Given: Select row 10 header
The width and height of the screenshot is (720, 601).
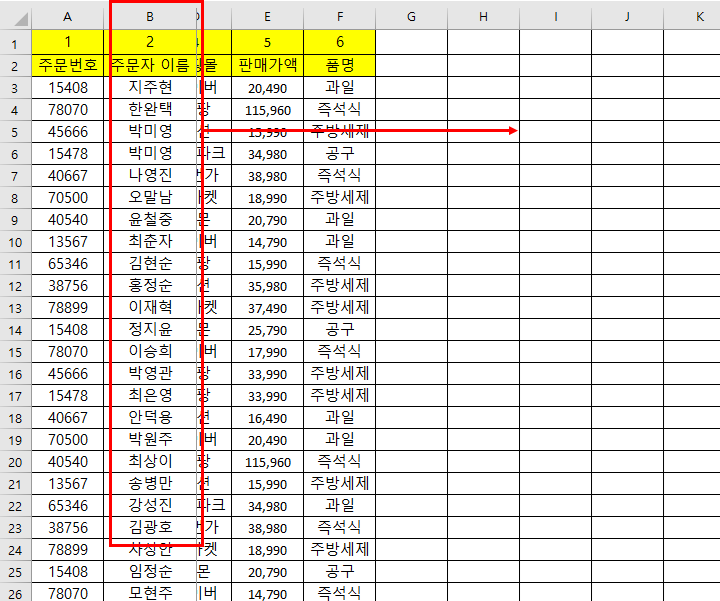Looking at the screenshot, I should click(15, 242).
